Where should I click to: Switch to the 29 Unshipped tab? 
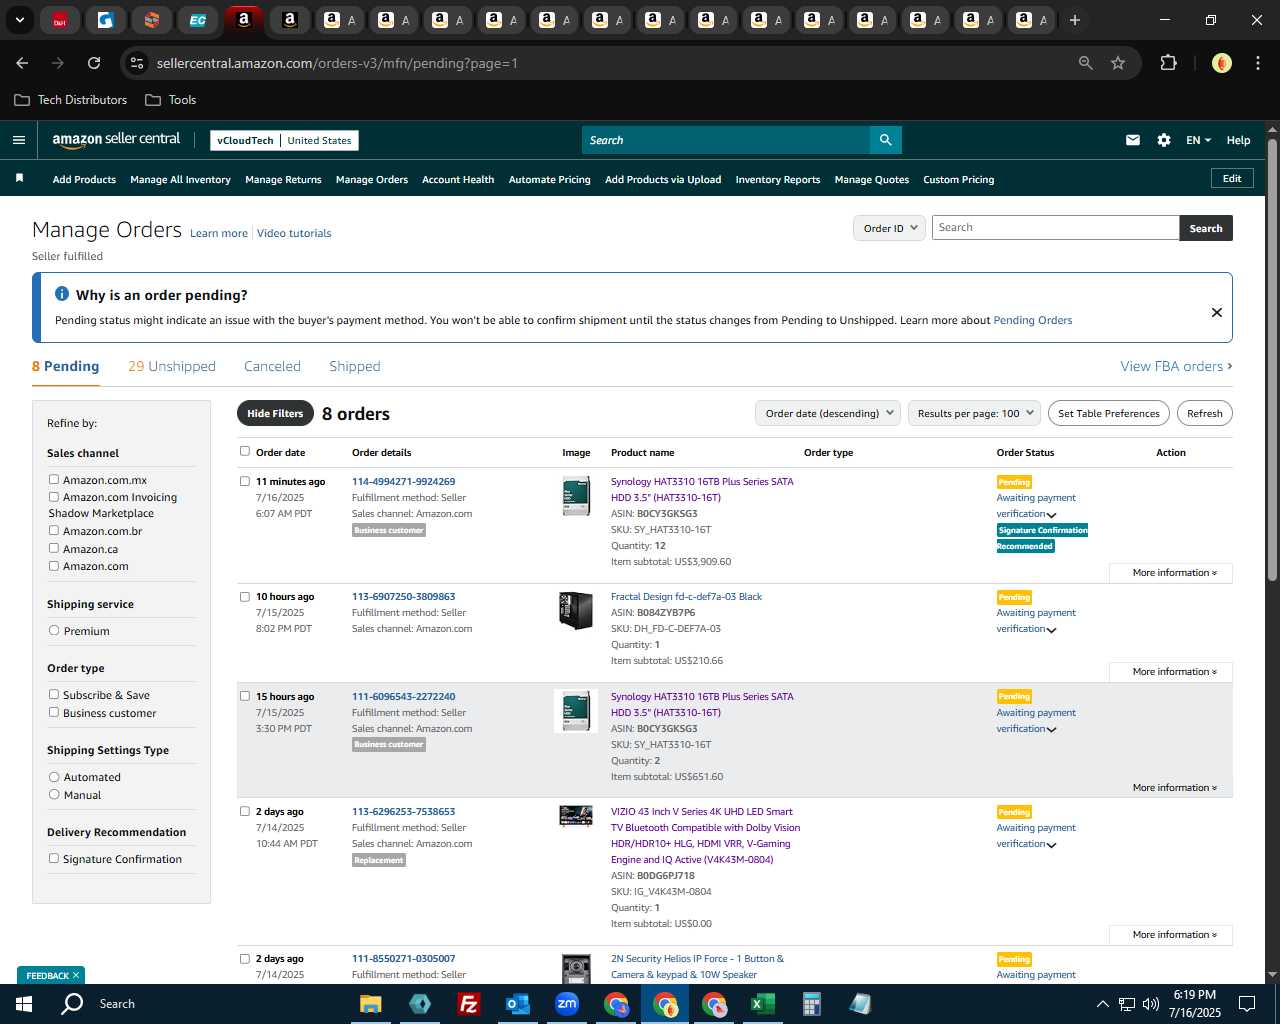[172, 366]
